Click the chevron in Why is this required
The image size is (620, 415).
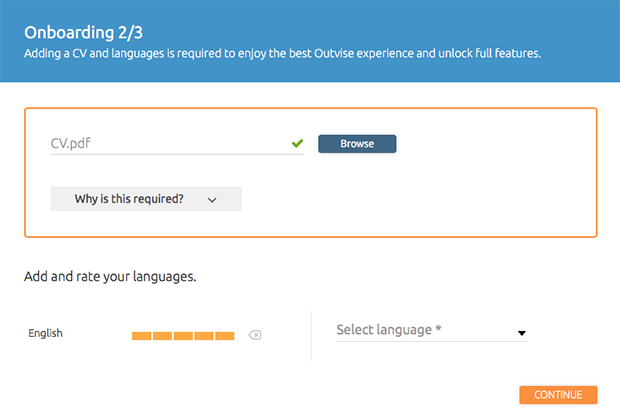[212, 200]
